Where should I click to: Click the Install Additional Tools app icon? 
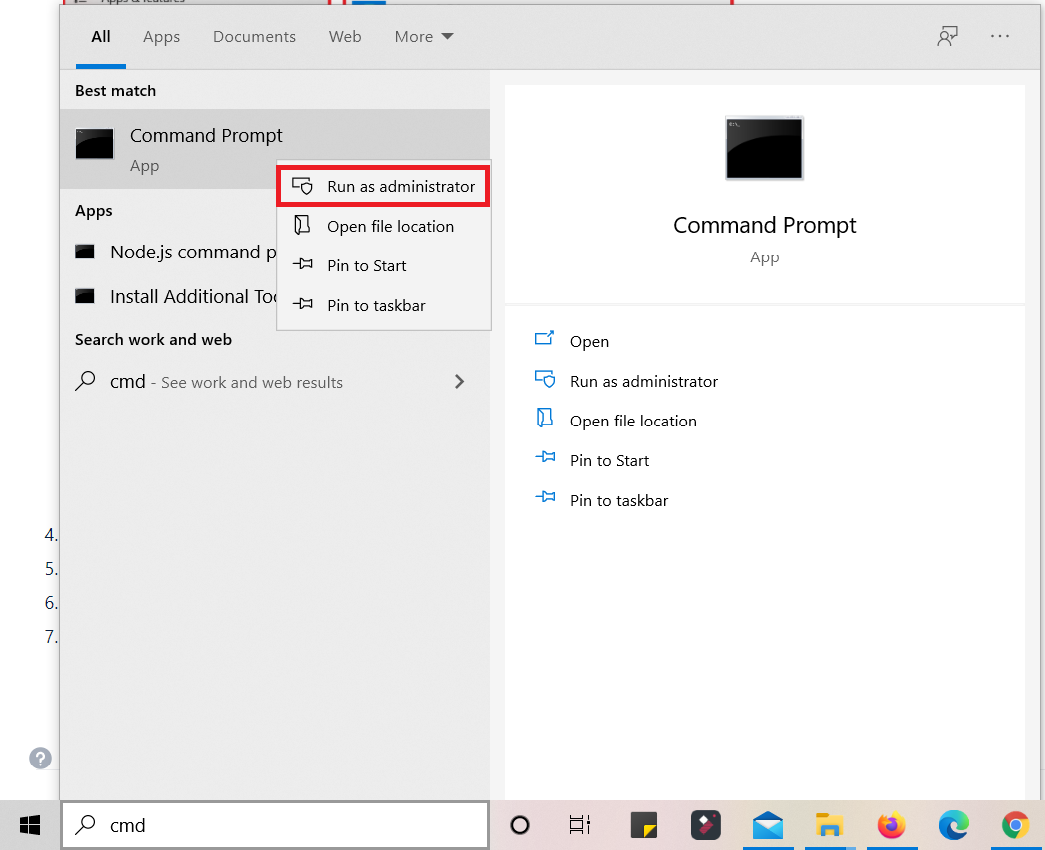pyautogui.click(x=85, y=296)
